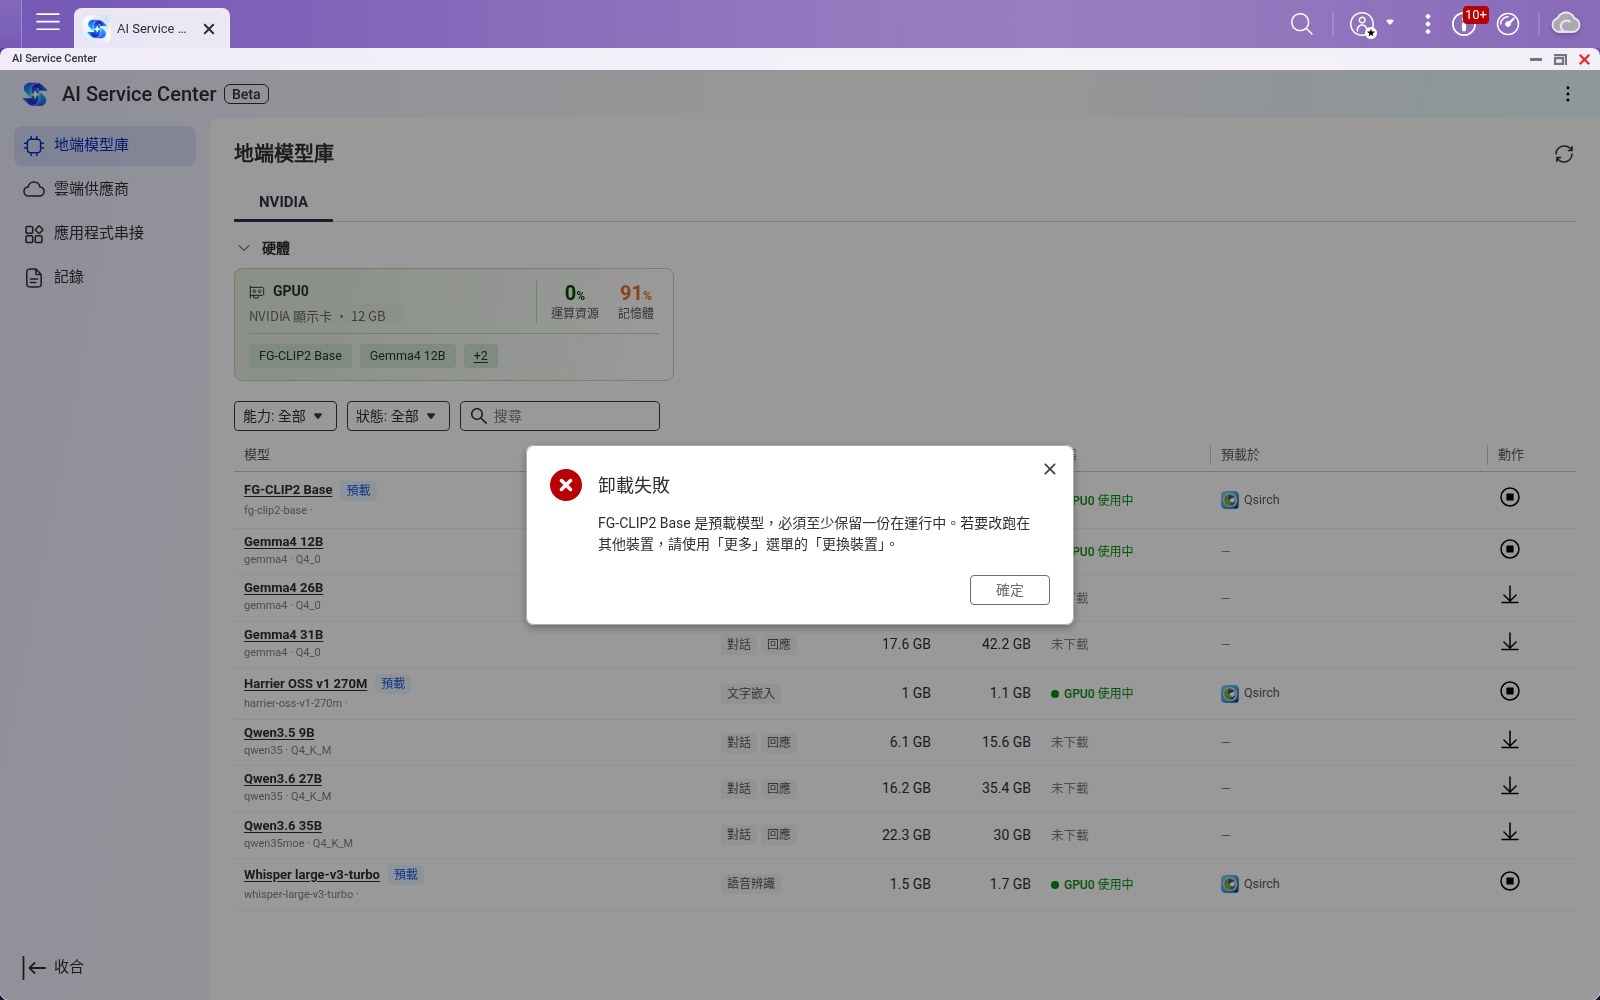
Task: Close the AI Service browser tab
Action: pos(209,29)
